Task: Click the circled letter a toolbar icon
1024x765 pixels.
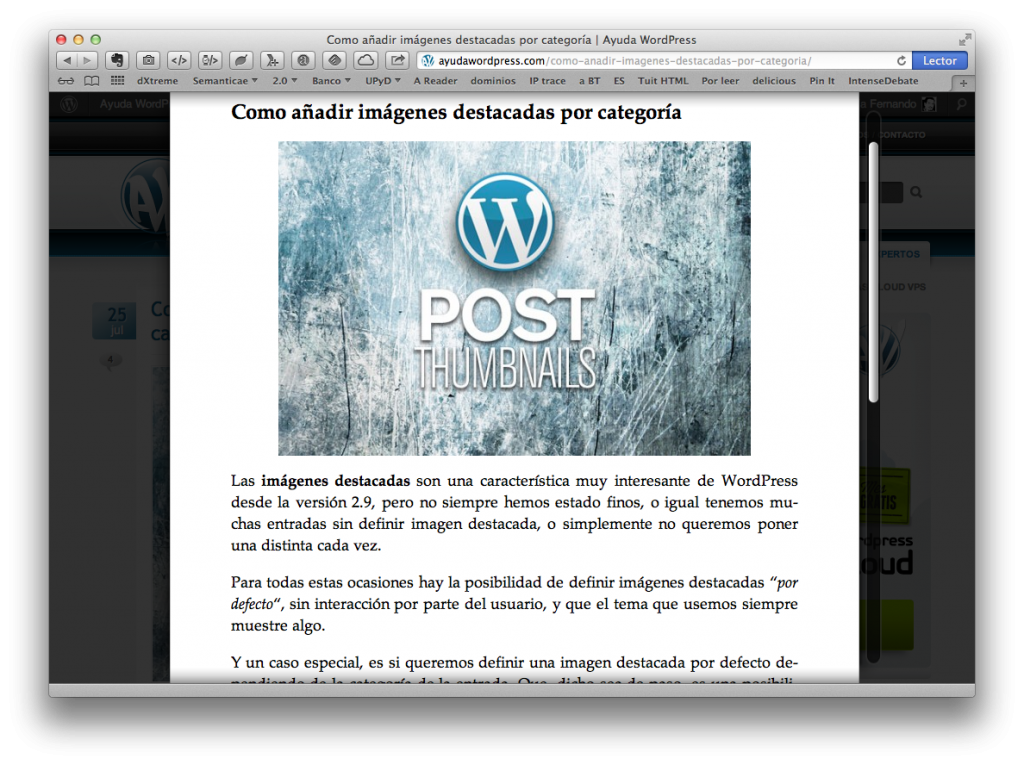Action: (303, 61)
